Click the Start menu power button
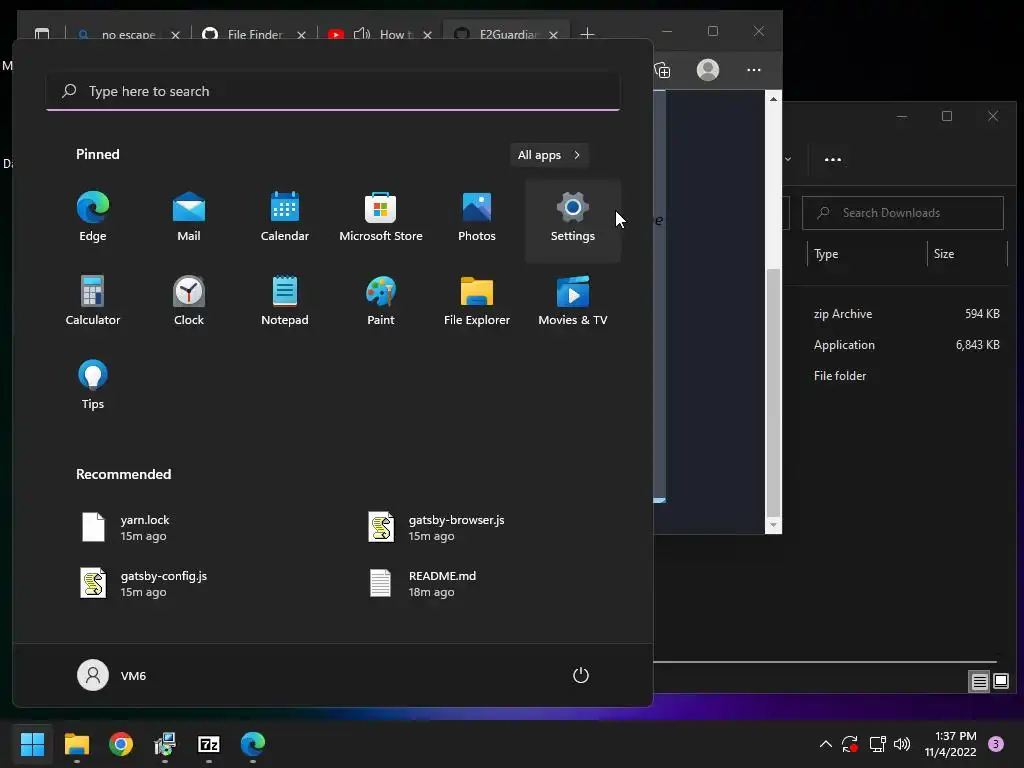This screenshot has width=1024, height=768. click(x=581, y=675)
